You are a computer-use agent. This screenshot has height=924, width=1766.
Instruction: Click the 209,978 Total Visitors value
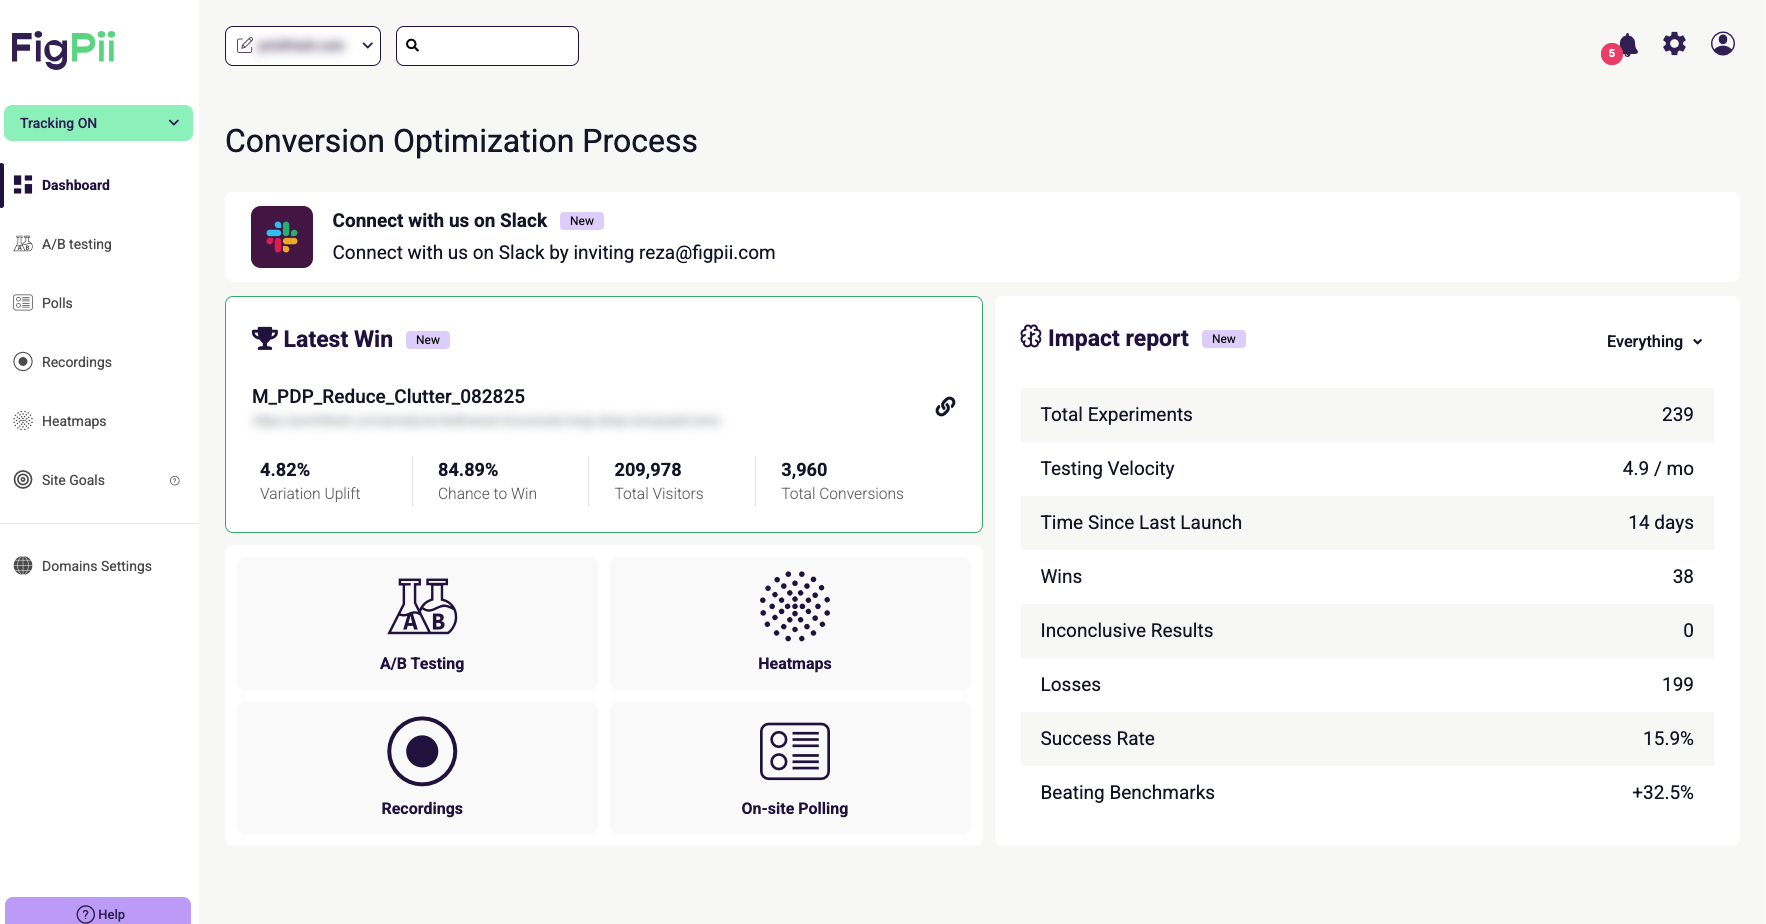point(648,470)
